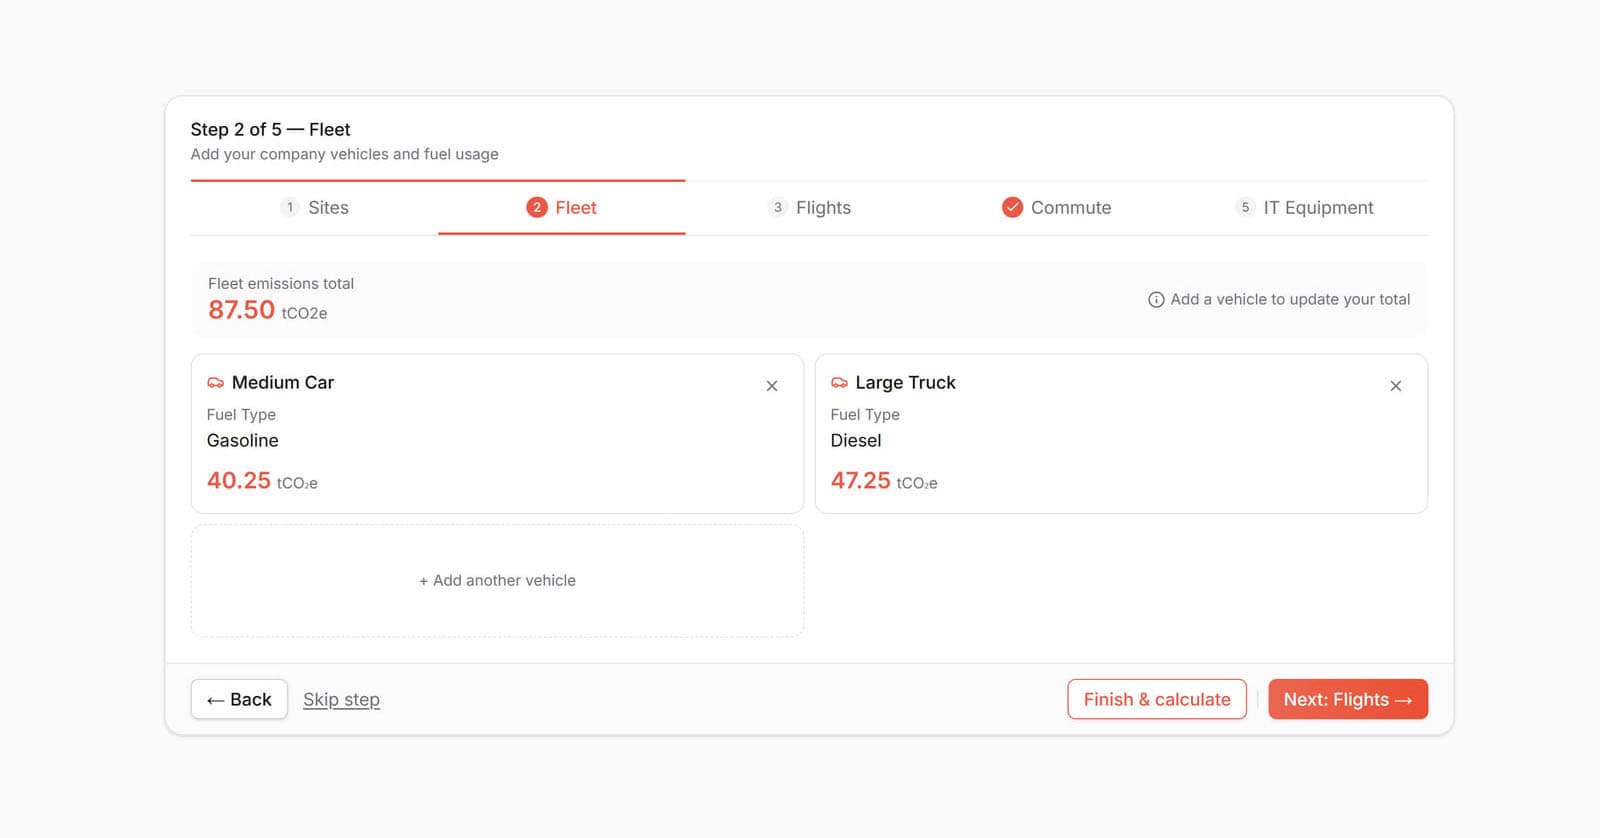Click 'Add a vehicle to update your total' hint
The width and height of the screenshot is (1600, 838).
1290,299
